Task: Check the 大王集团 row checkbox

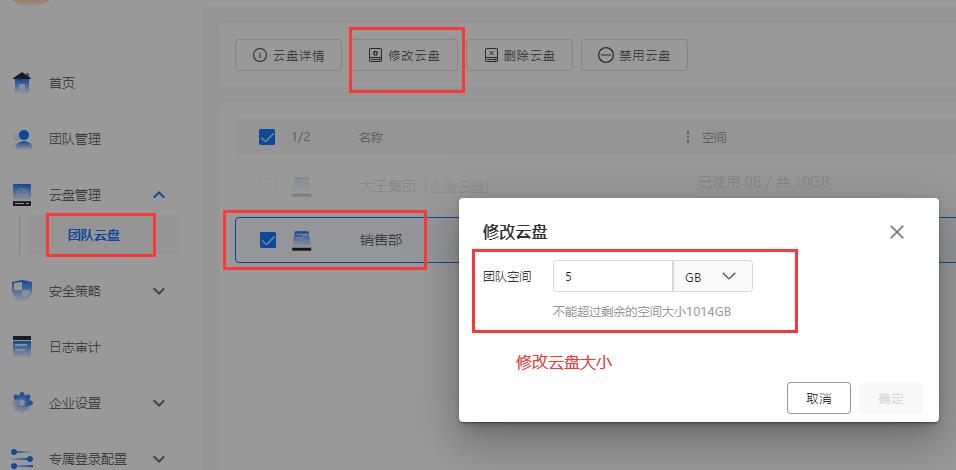Action: pyautogui.click(x=268, y=185)
